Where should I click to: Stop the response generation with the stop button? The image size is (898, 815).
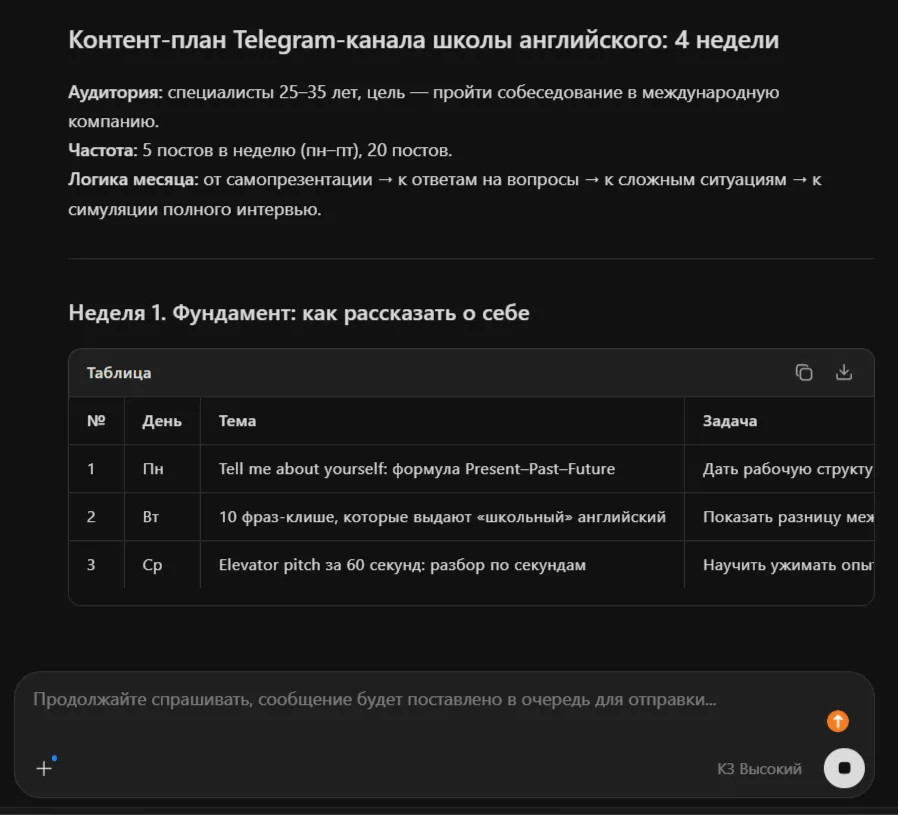[844, 768]
